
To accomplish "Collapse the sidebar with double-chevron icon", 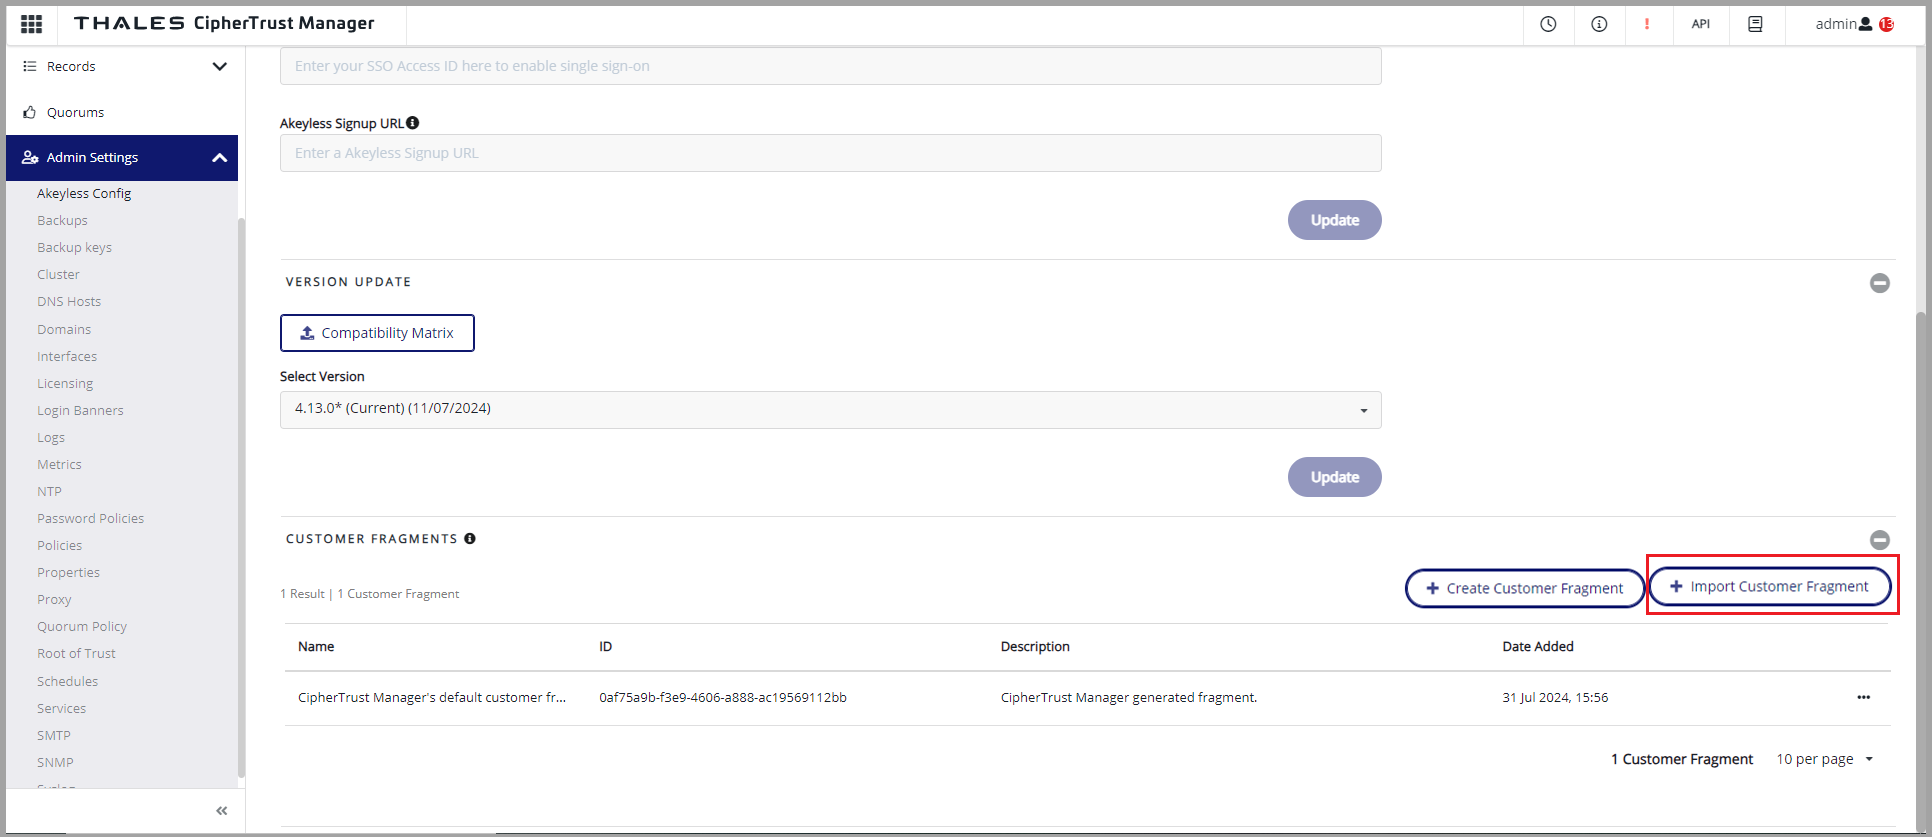I will [x=222, y=811].
